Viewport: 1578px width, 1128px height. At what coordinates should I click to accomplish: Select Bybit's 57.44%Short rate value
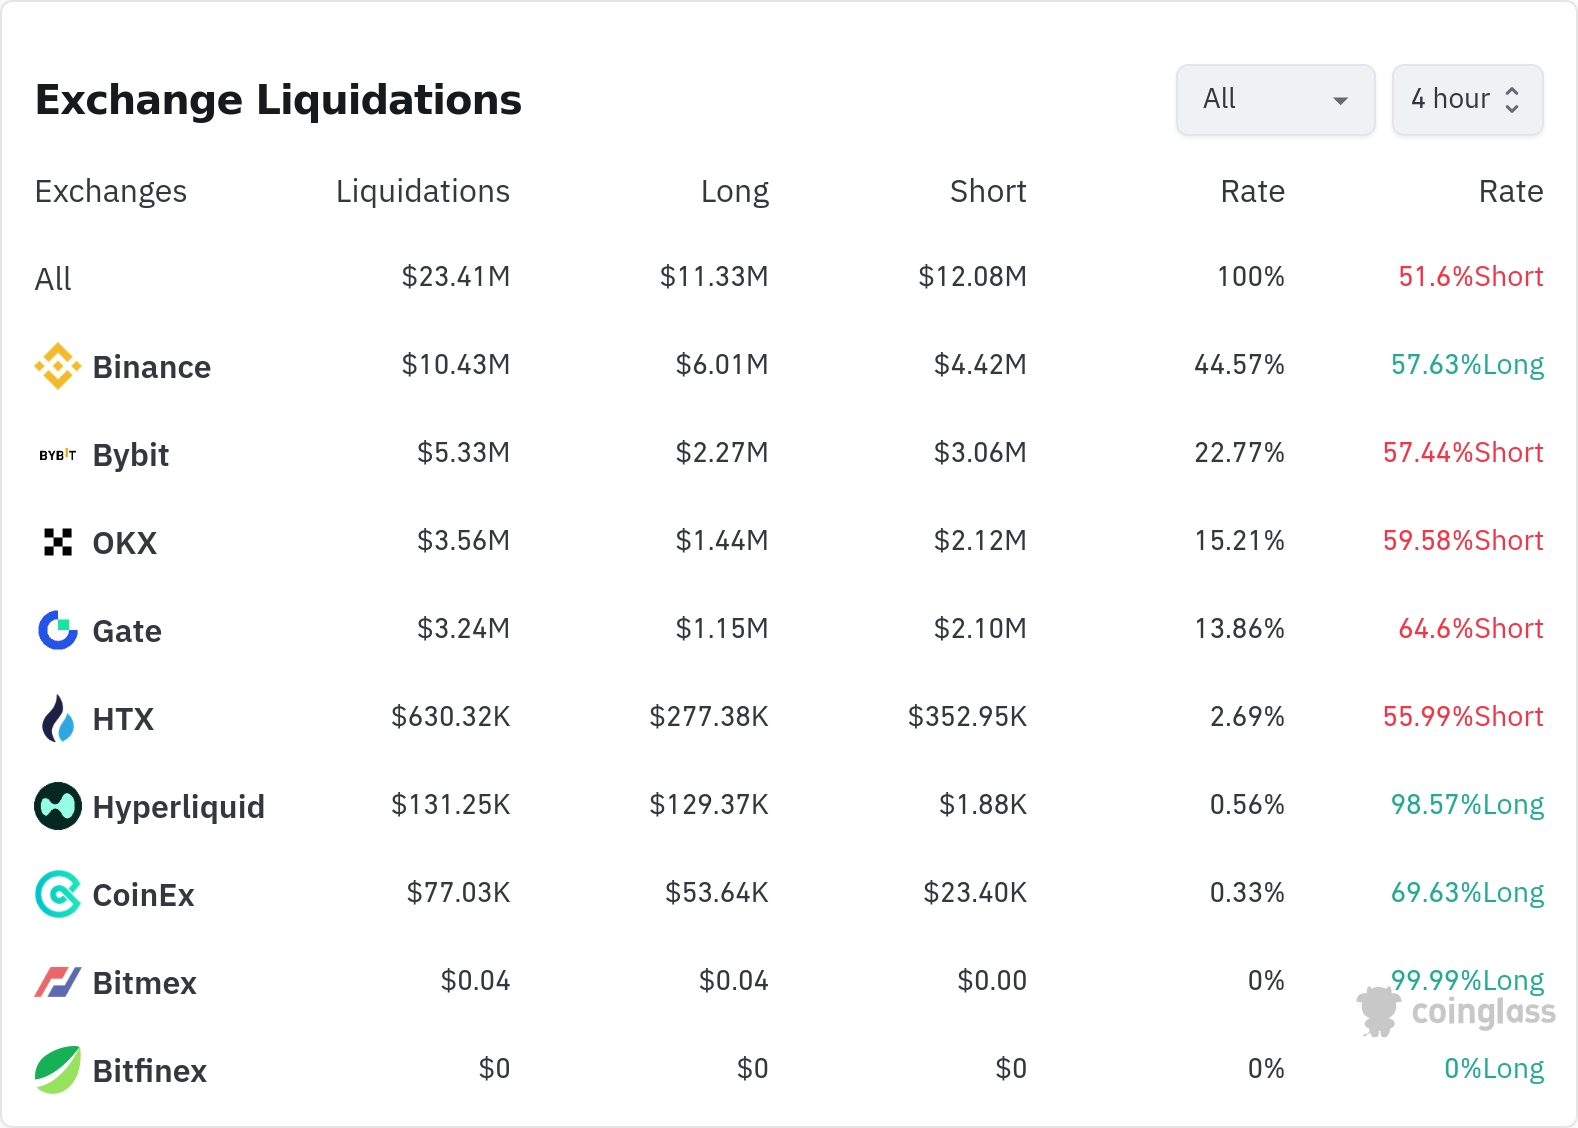coord(1462,453)
